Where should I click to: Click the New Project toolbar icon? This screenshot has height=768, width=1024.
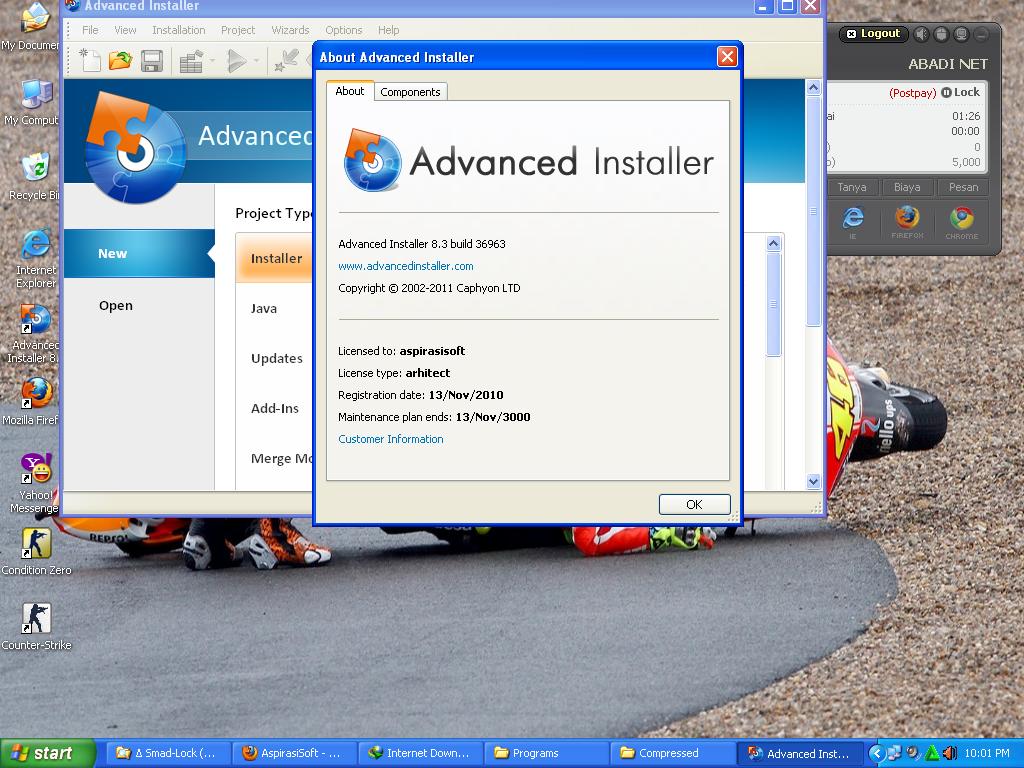pyautogui.click(x=89, y=61)
